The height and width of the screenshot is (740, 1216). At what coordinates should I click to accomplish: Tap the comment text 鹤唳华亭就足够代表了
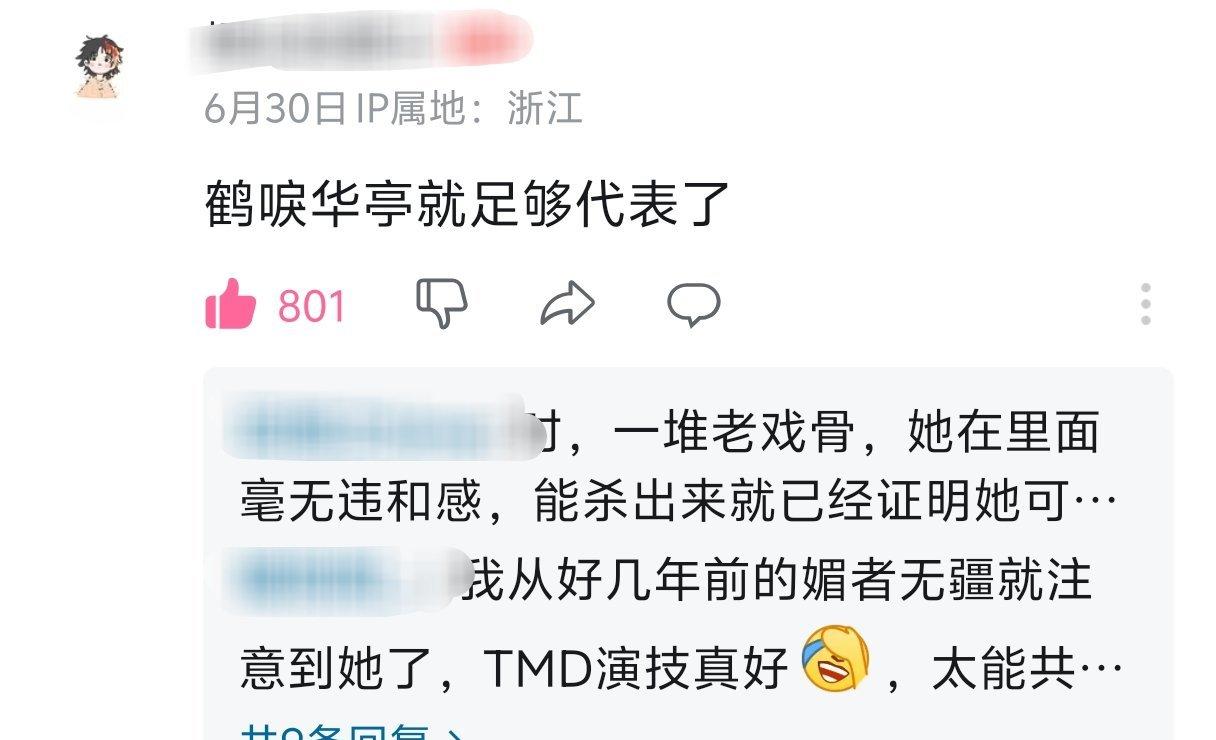click(x=467, y=205)
